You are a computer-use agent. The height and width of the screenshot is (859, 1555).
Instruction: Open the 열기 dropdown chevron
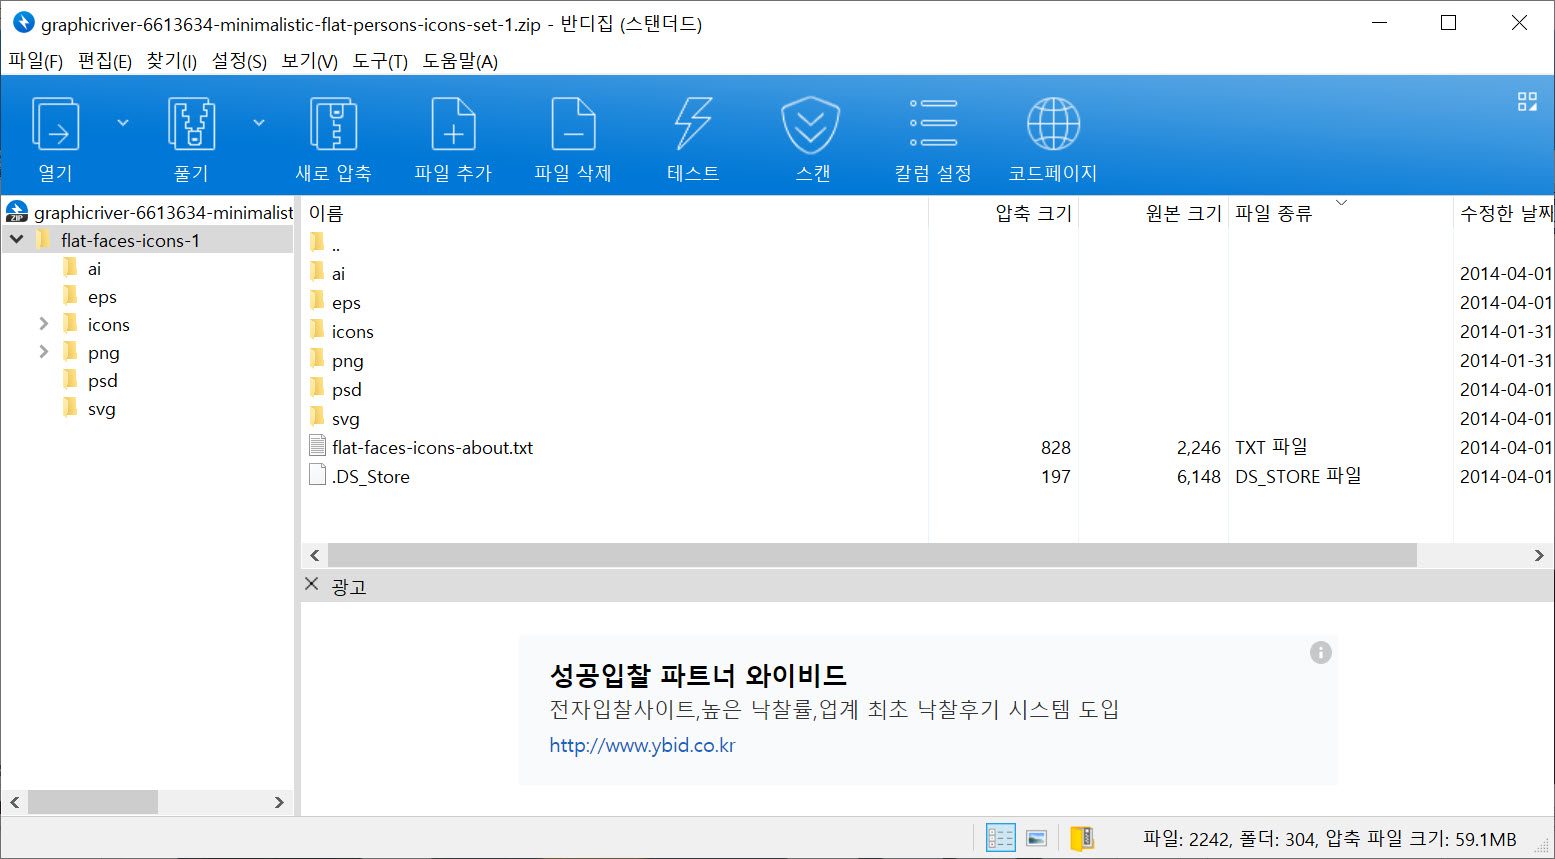121,120
